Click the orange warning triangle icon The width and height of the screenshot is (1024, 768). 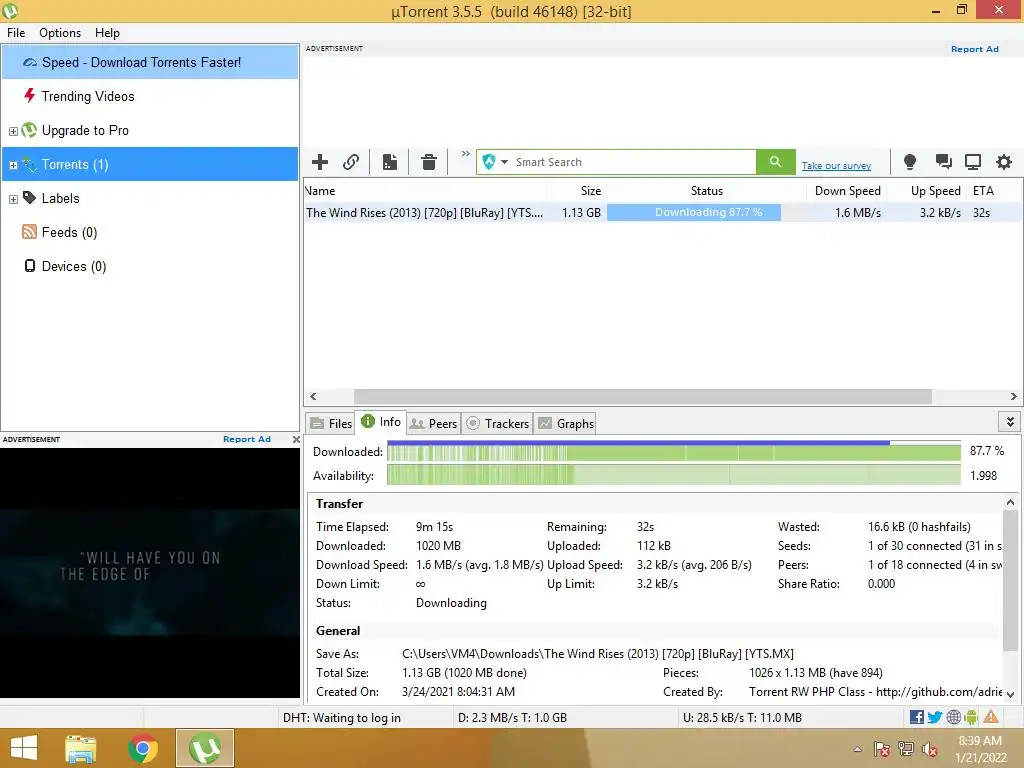[991, 716]
